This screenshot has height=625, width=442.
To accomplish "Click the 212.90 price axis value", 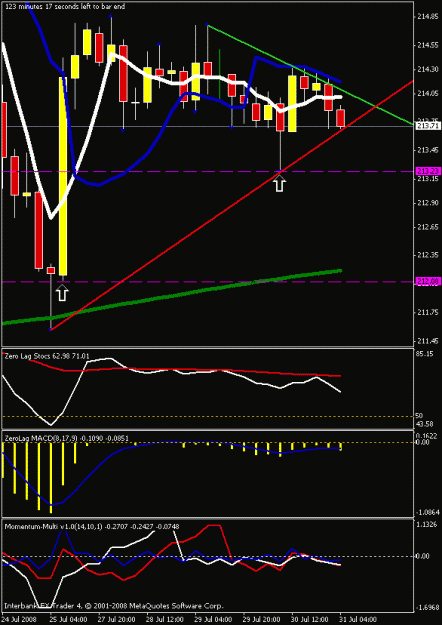I will (x=428, y=203).
